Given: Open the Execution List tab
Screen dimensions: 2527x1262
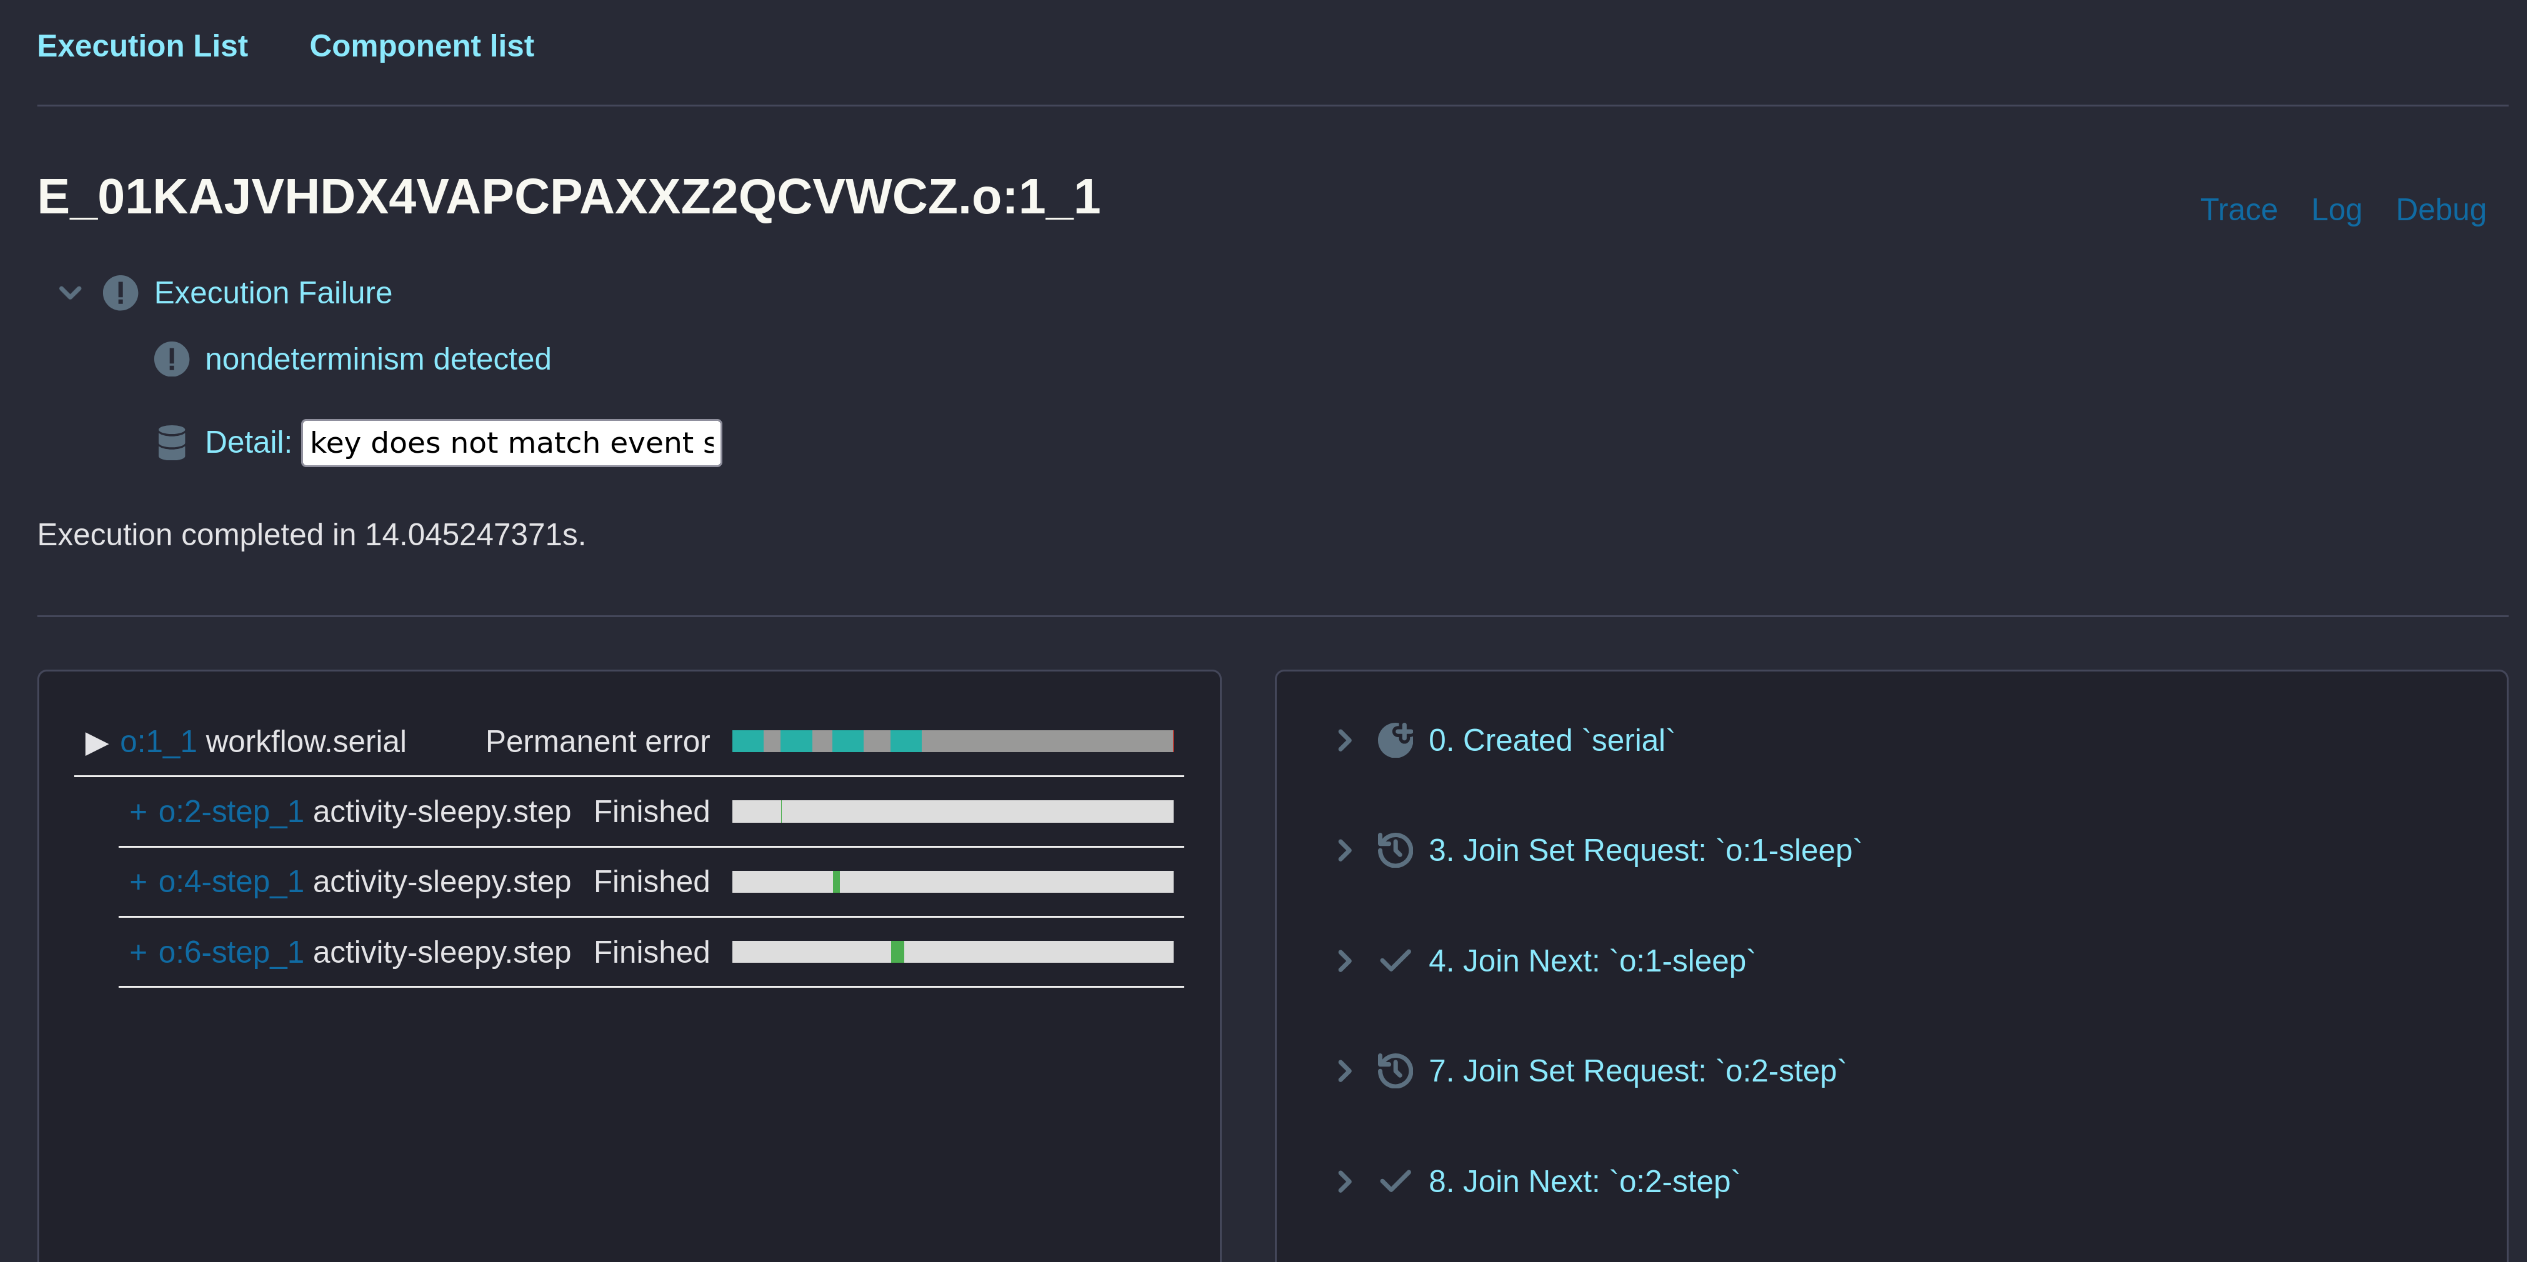Looking at the screenshot, I should point(142,46).
